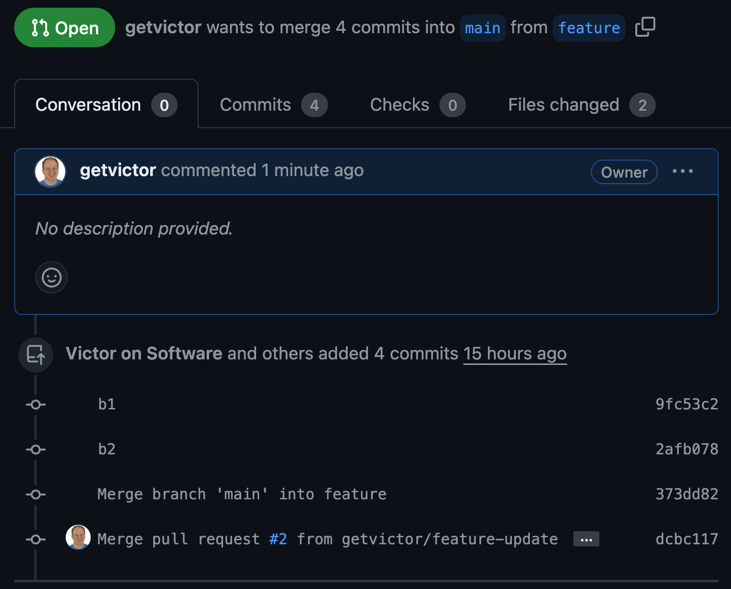The image size is (731, 589).
Task: Click the commit node icon next to b2
Action: pyautogui.click(x=36, y=449)
